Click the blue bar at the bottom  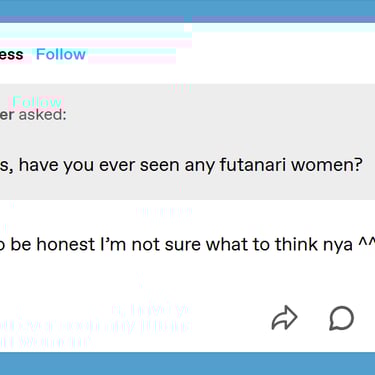click(187, 363)
